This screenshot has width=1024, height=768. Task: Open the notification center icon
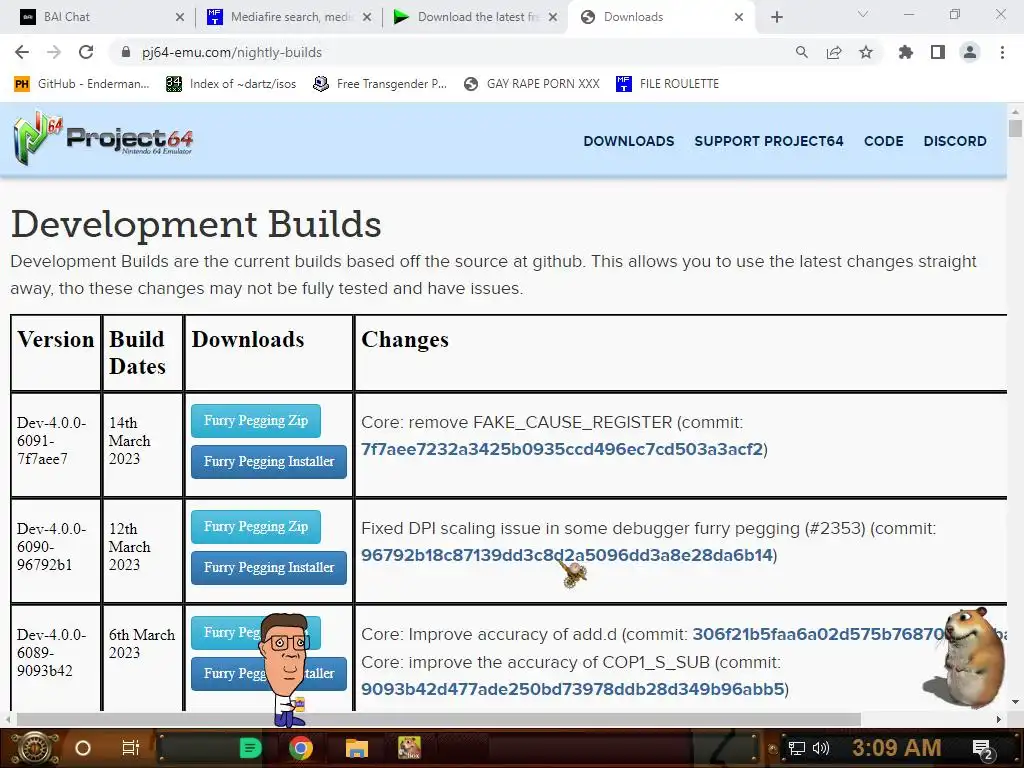(983, 750)
